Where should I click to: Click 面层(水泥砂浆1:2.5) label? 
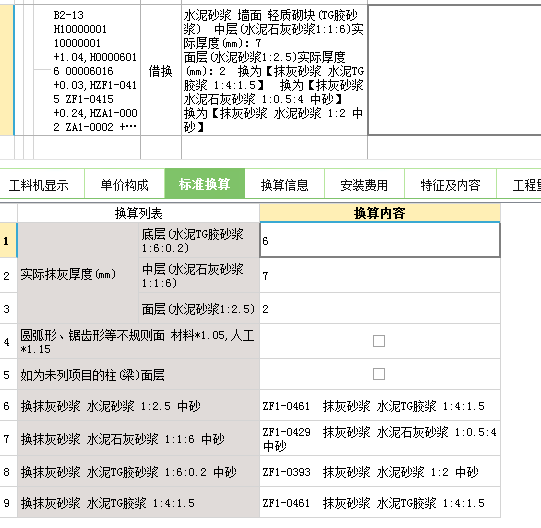[199, 308]
